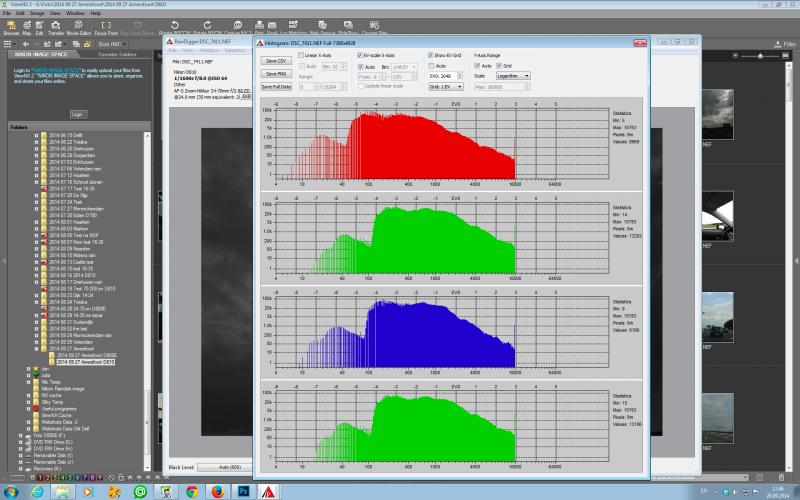Open the Scale Logarithm dropdown
This screenshot has width=800, height=500.
coord(513,76)
